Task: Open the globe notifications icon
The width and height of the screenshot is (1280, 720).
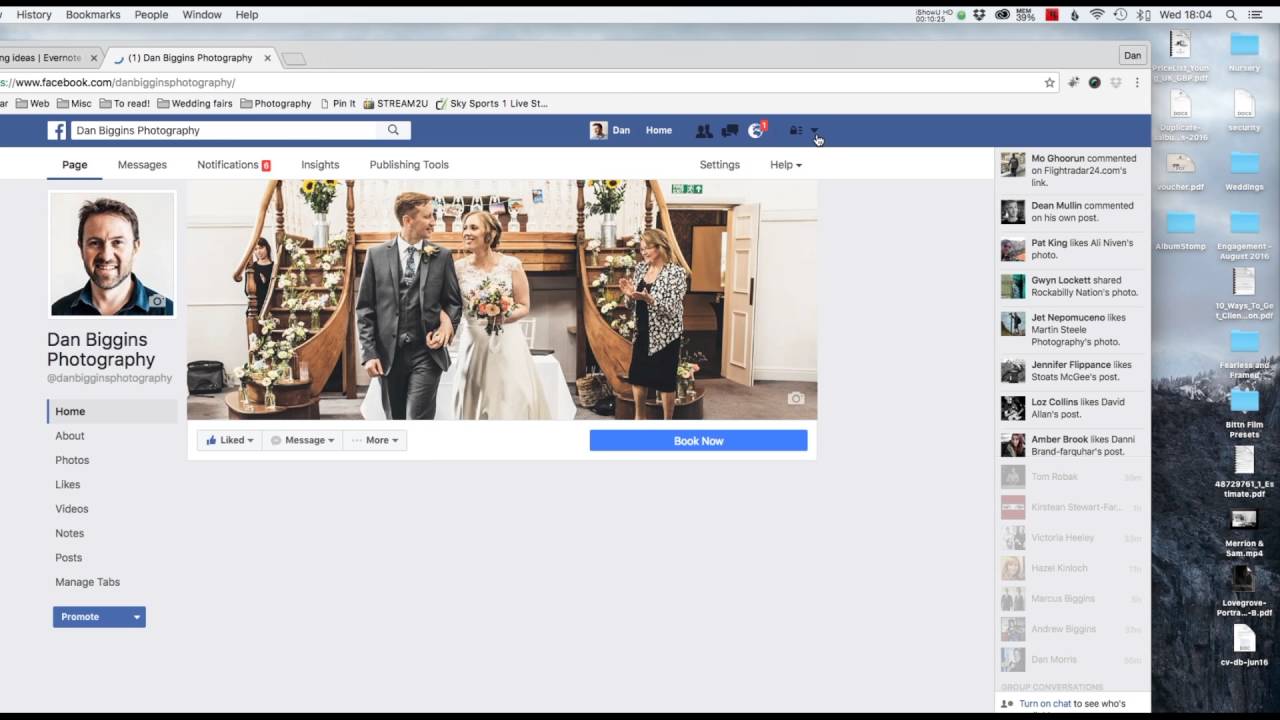Action: click(x=756, y=131)
